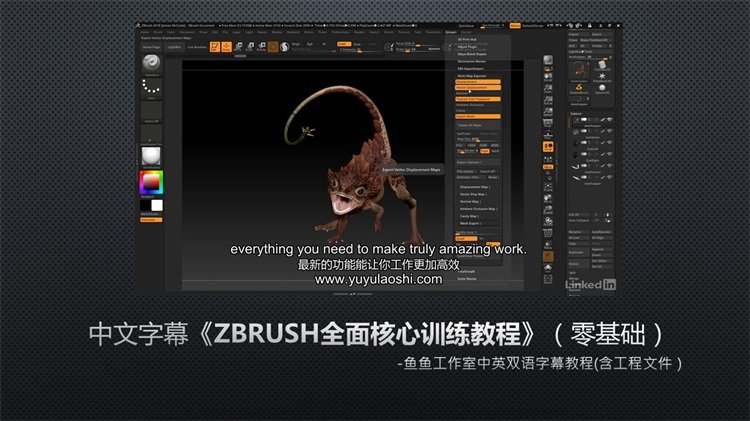Image resolution: width=750 pixels, height=421 pixels.
Task: Select the Scale mode icon in top toolbar
Action: [249, 46]
